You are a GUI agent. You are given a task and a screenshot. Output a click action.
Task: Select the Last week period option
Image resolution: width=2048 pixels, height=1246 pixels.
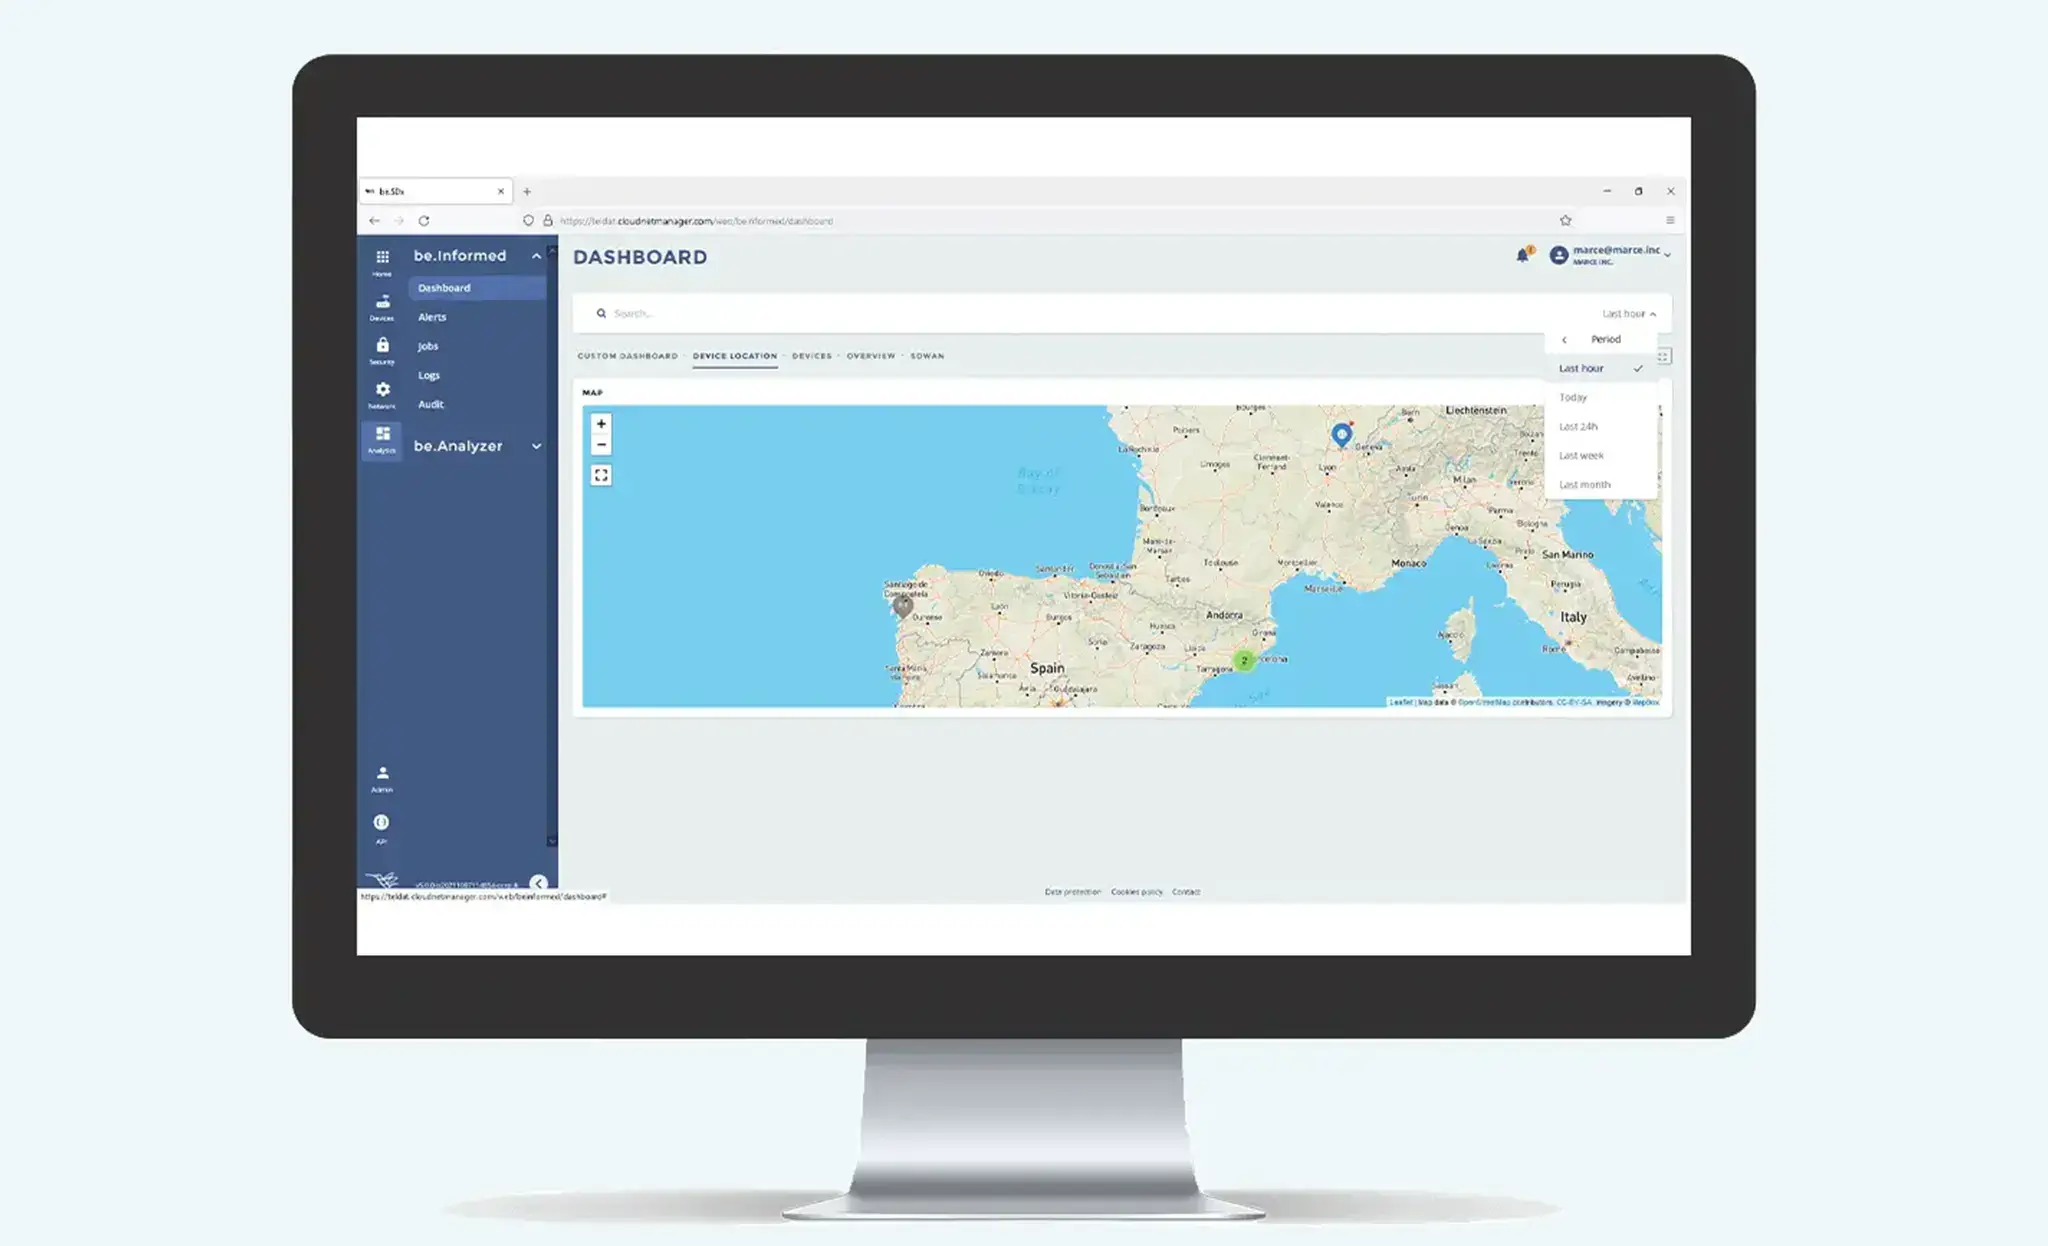point(1600,455)
